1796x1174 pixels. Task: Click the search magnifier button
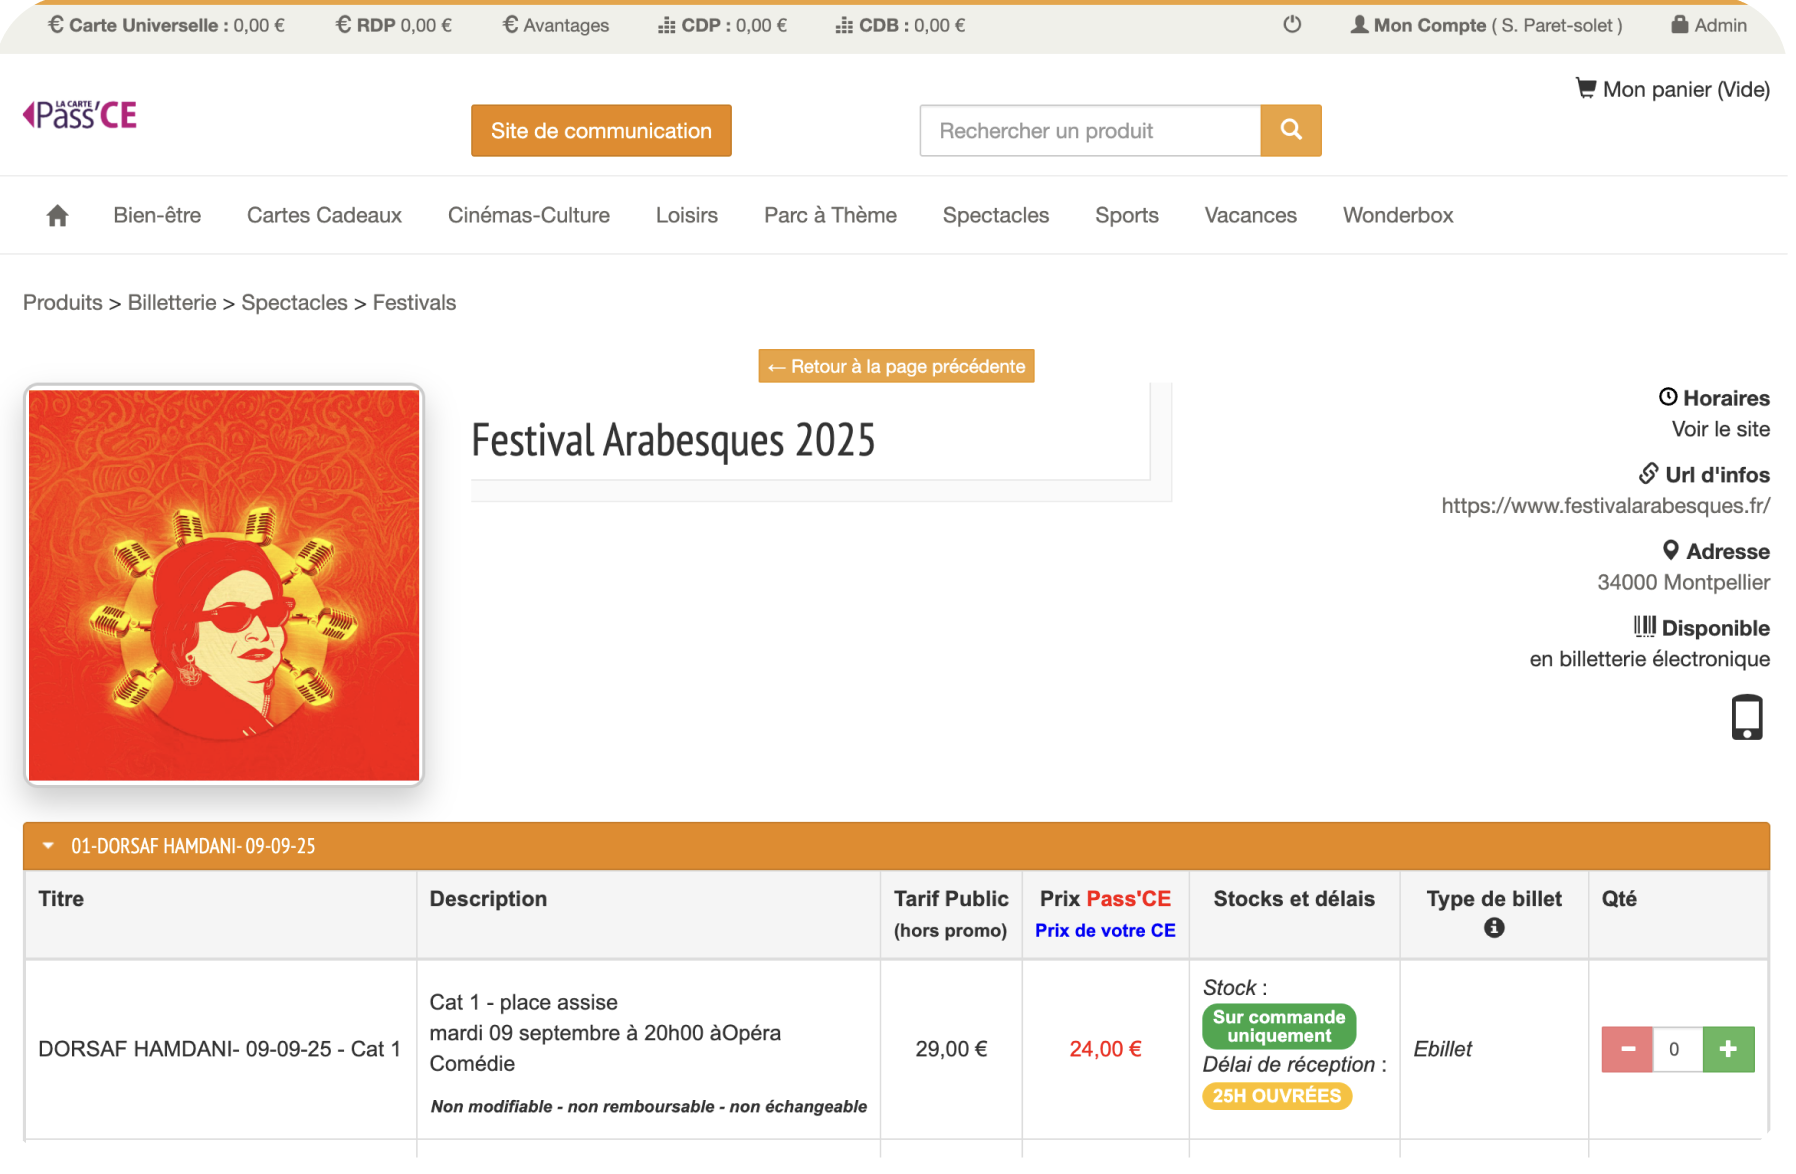(x=1291, y=130)
